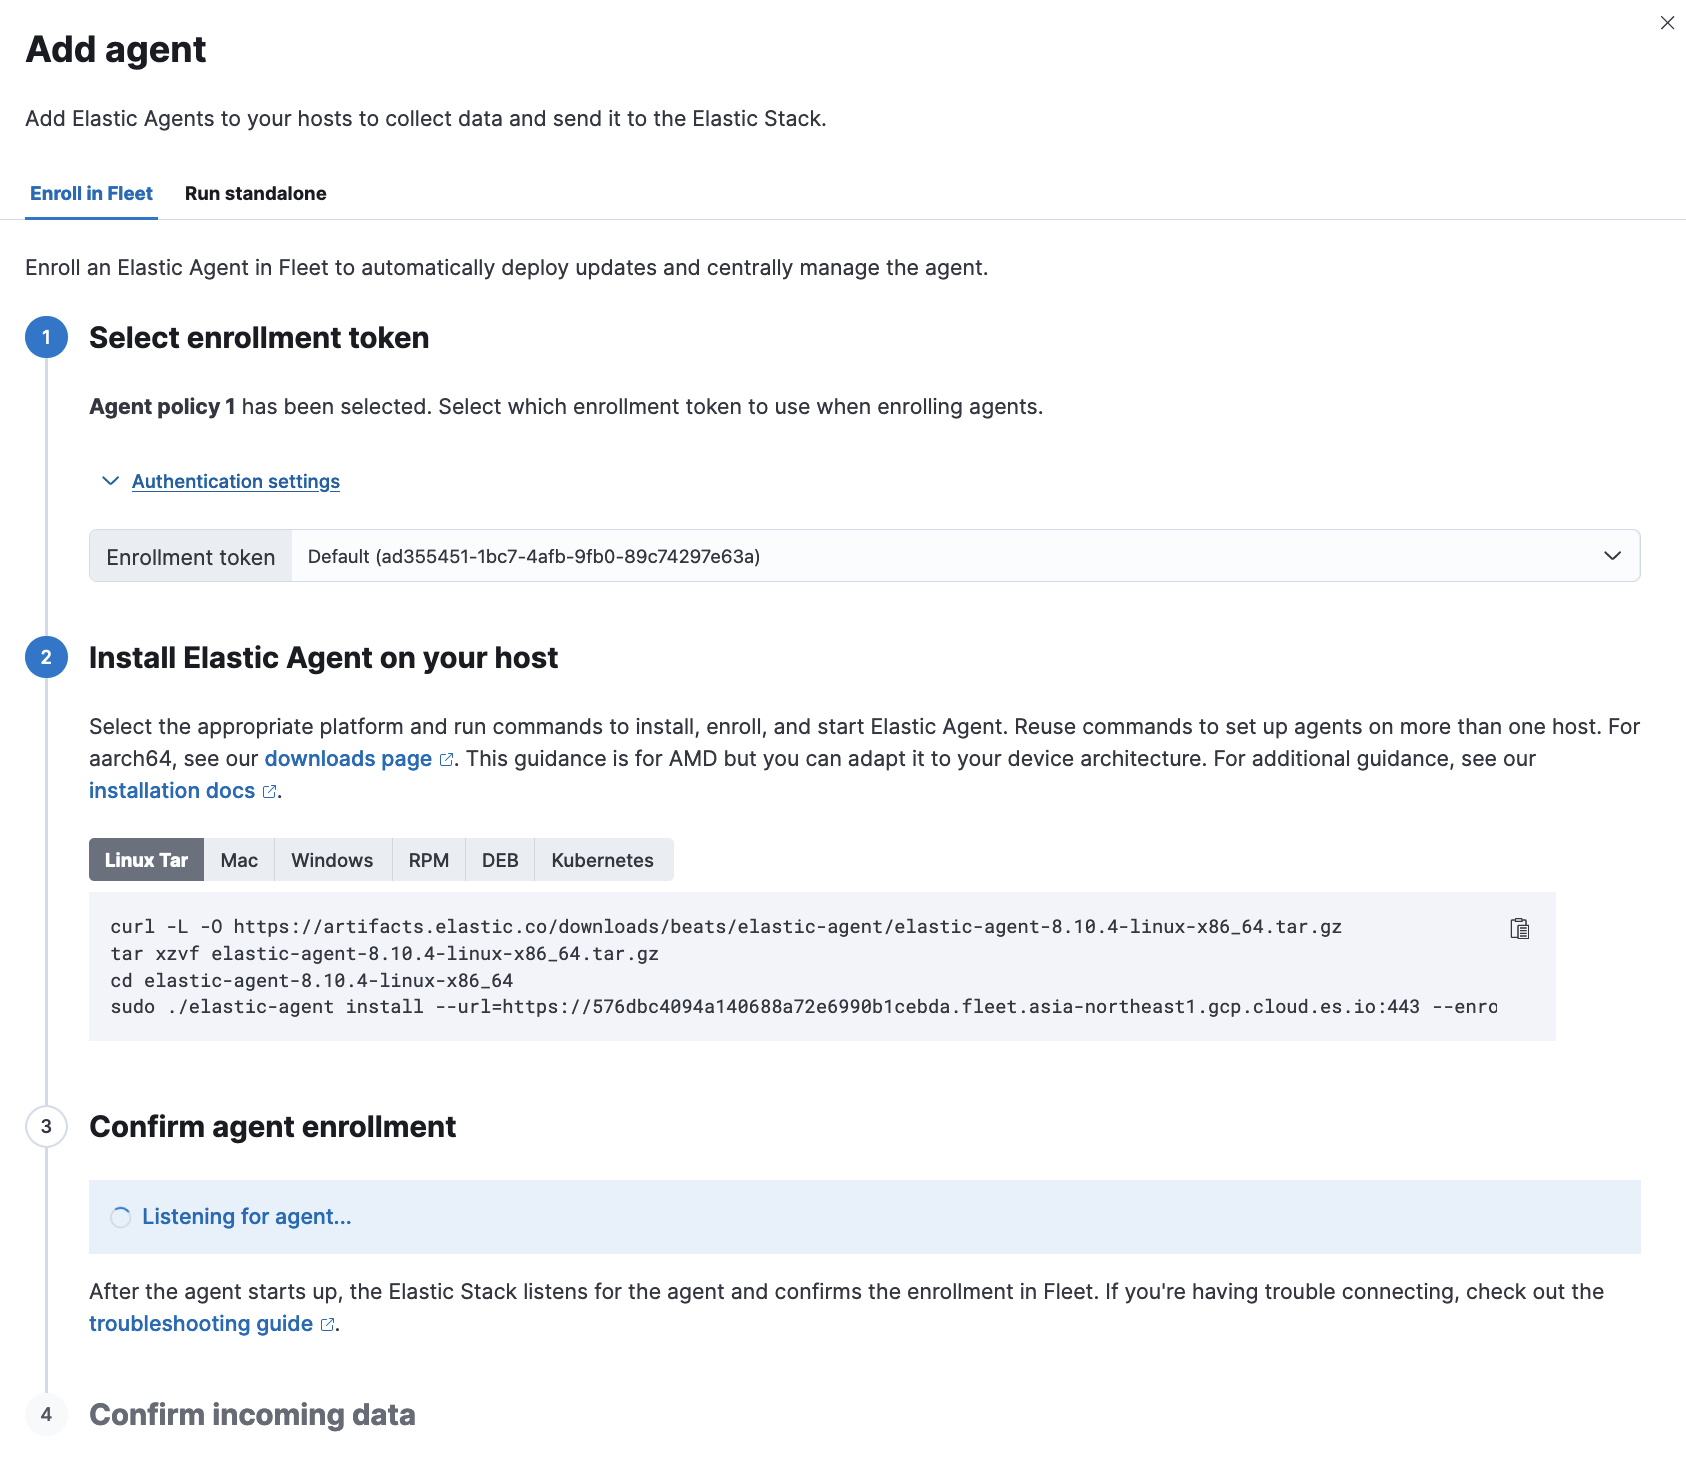Close the Add agent flyout
Screen dimensions: 1686x1462
click(1667, 23)
